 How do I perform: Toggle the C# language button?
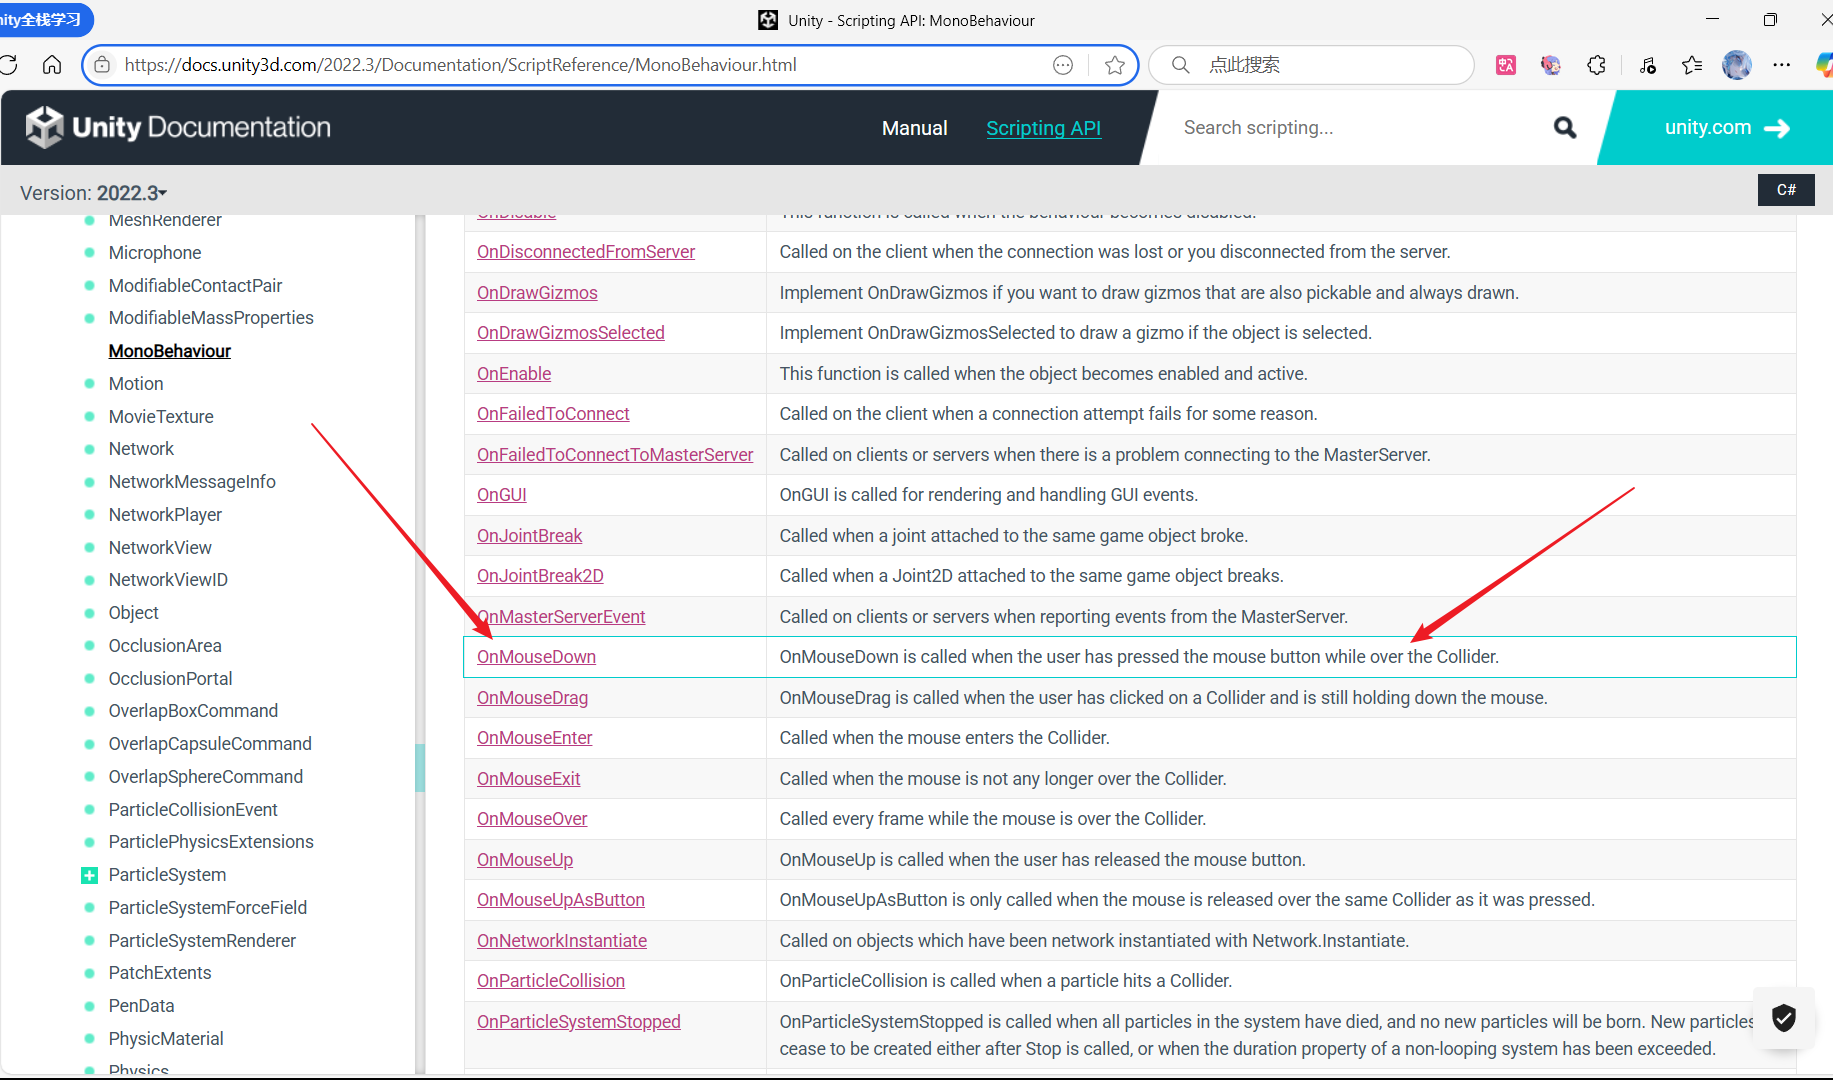[1786, 190]
